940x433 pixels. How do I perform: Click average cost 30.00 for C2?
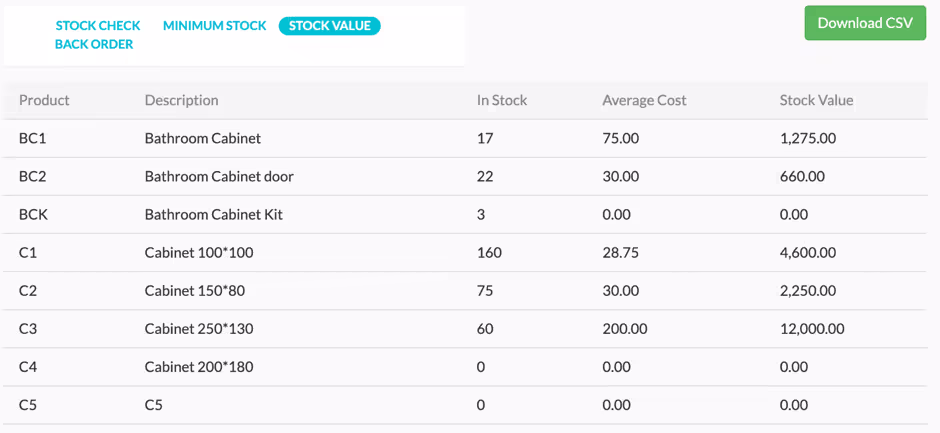pos(620,291)
